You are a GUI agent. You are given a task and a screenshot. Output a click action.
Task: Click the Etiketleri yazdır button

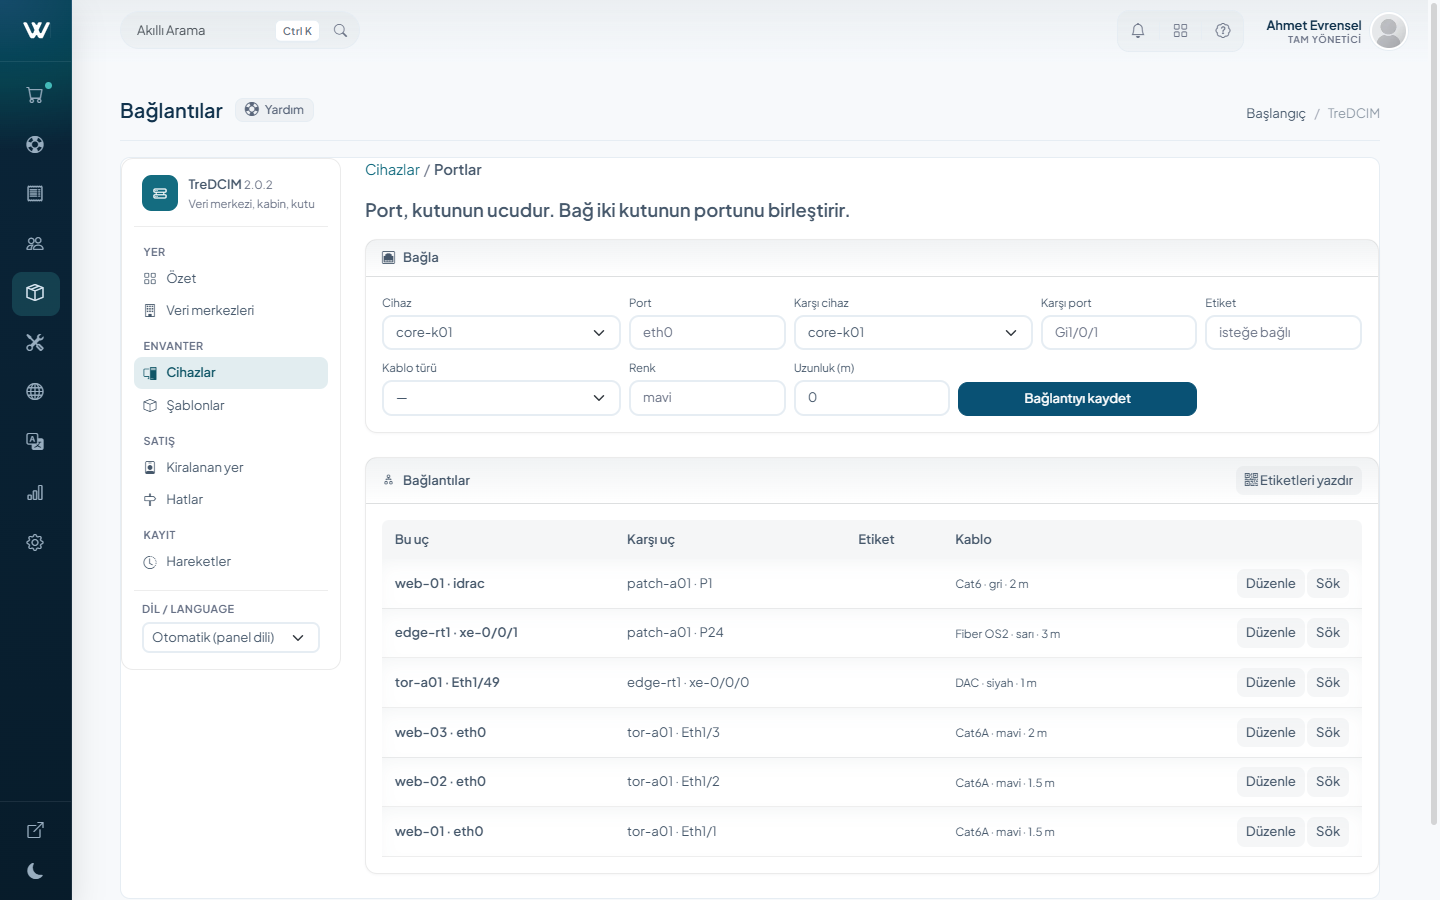point(1298,481)
